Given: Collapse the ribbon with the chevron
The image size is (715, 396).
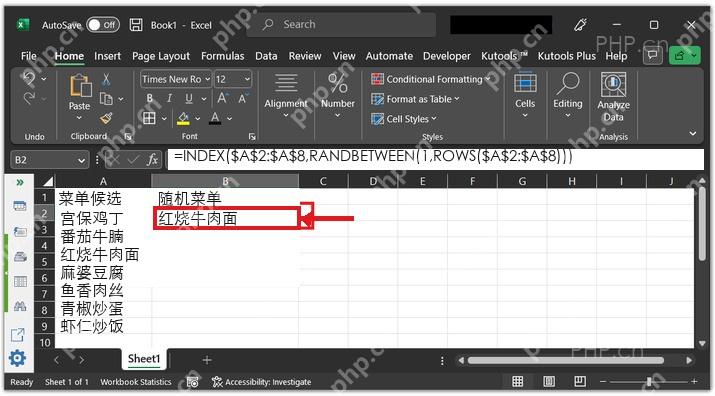Looking at the screenshot, I should click(x=693, y=133).
